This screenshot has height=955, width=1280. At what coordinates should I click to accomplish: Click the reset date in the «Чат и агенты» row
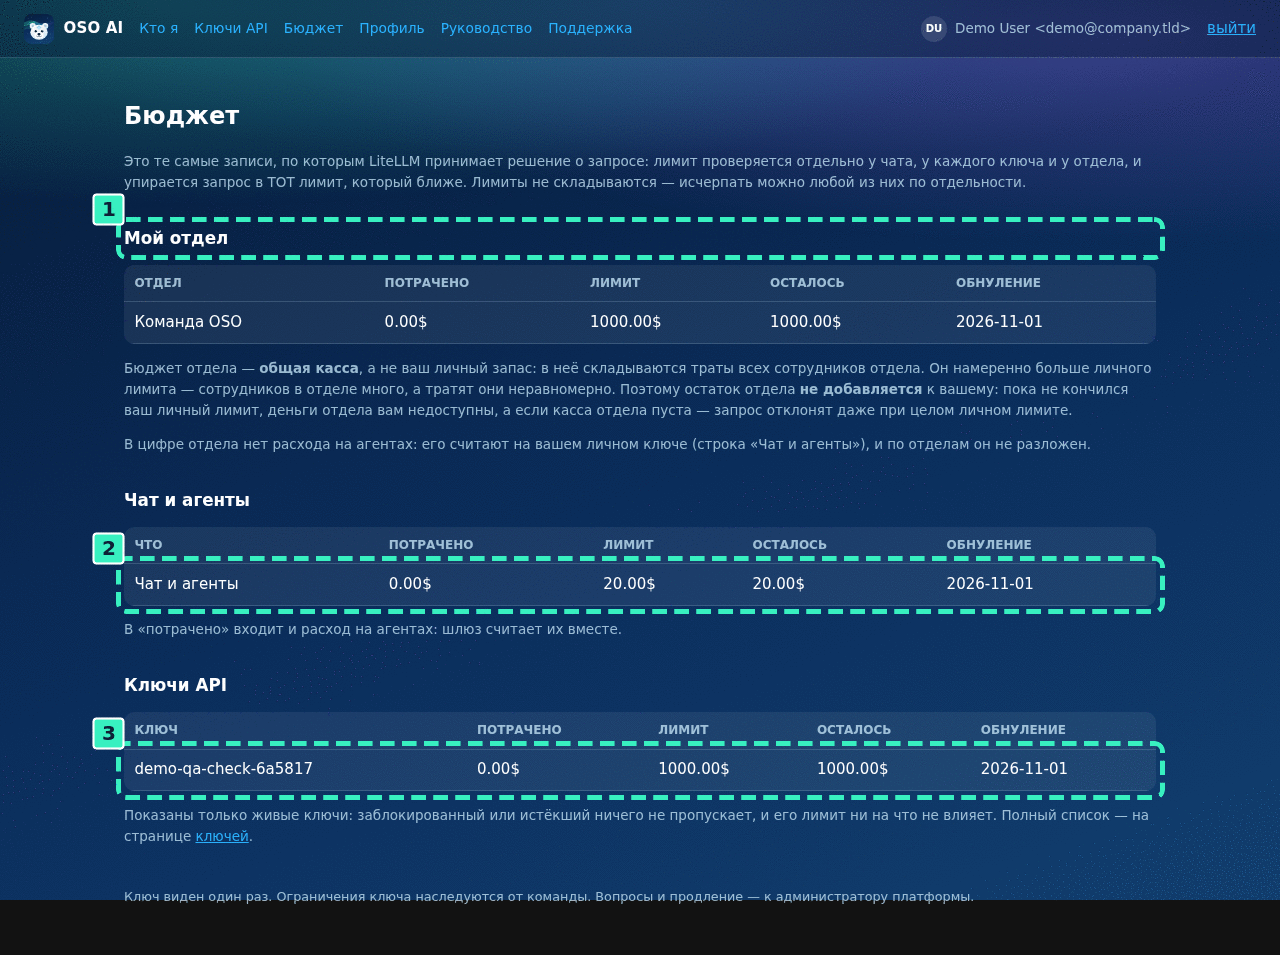(x=990, y=584)
